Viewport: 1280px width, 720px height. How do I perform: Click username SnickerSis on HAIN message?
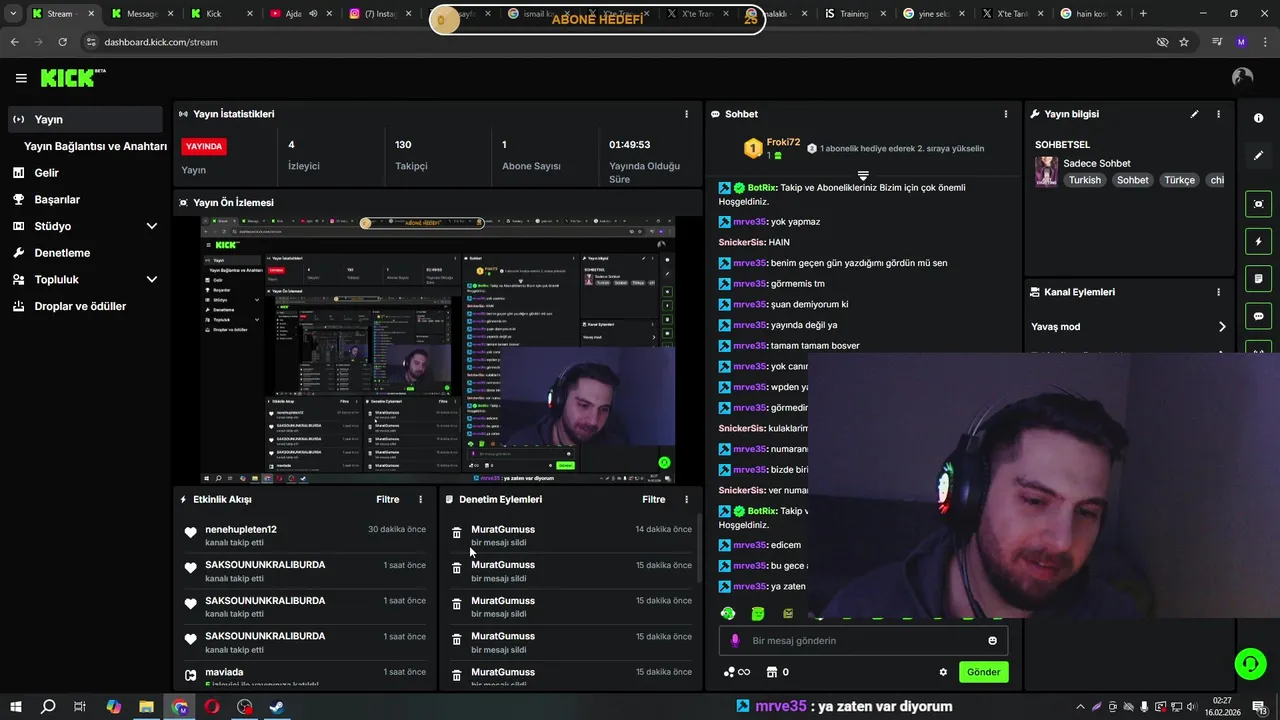click(742, 242)
